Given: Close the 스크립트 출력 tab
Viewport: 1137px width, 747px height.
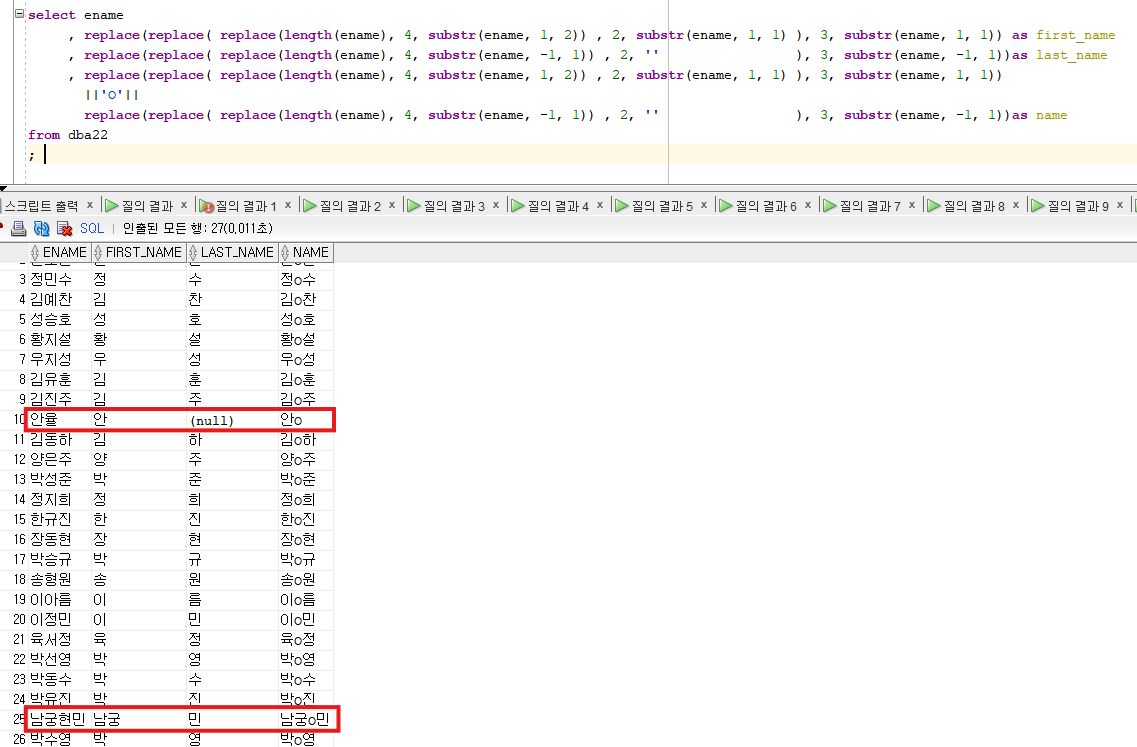Looking at the screenshot, I should point(90,205).
